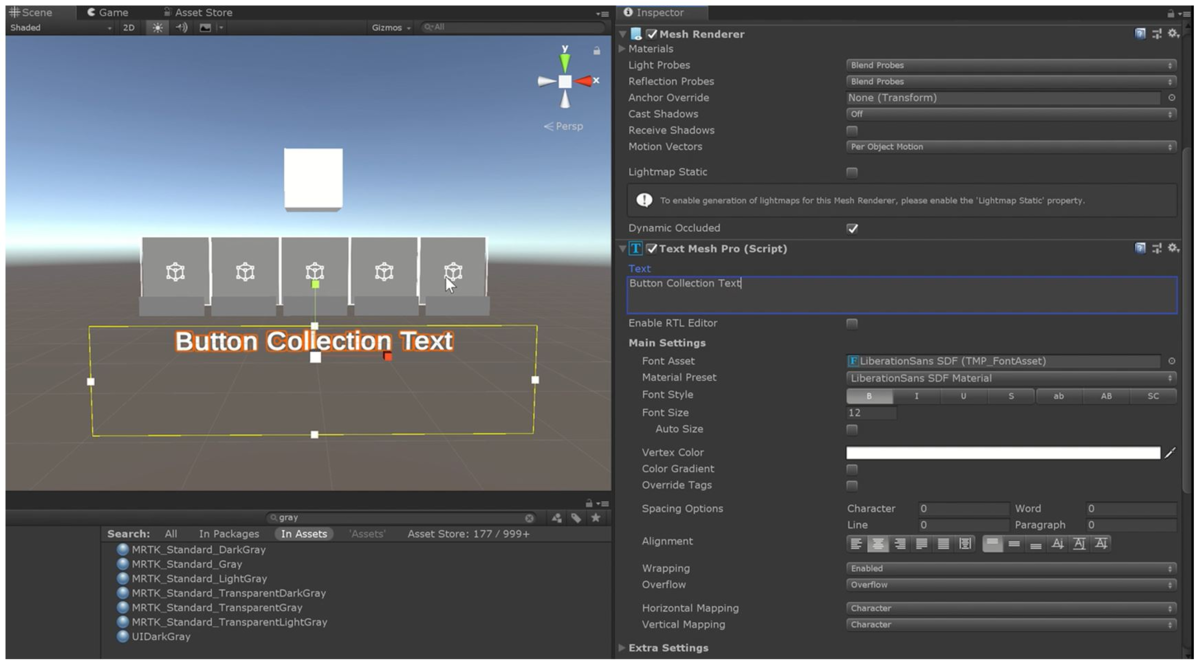Viewport: 1200px width, 666px height.
Task: Pick vertex color with eyedropper icon
Action: [1170, 453]
